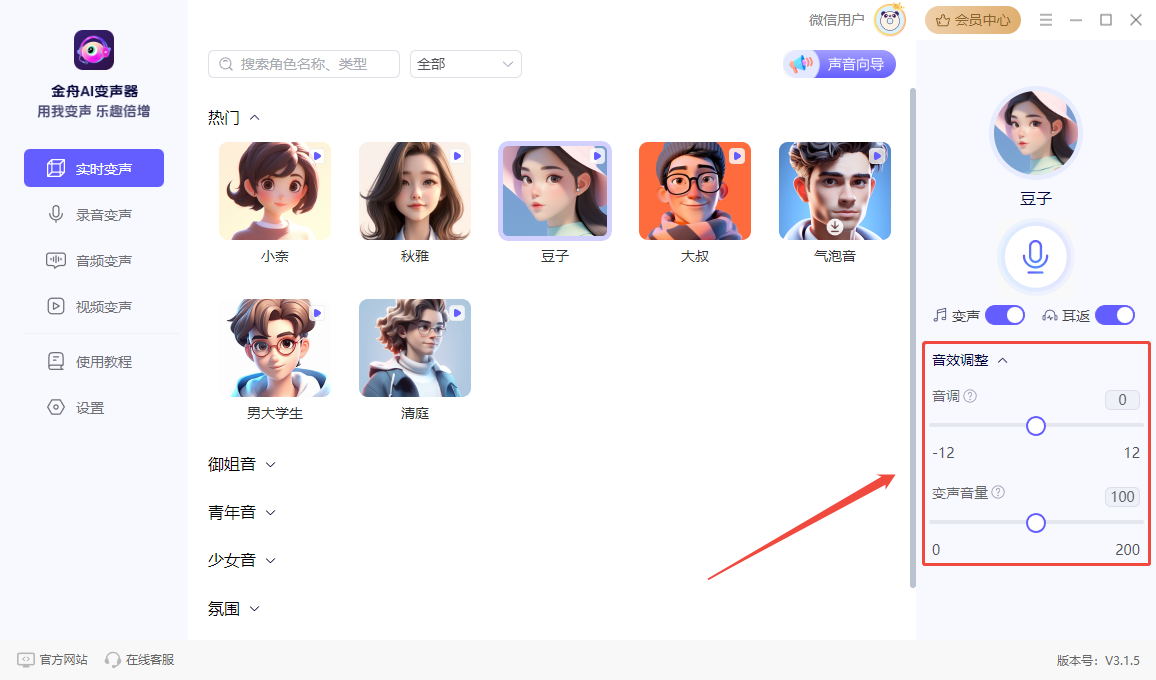This screenshot has width=1156, height=680.
Task: Play preview of 豆子 voice
Action: click(597, 156)
